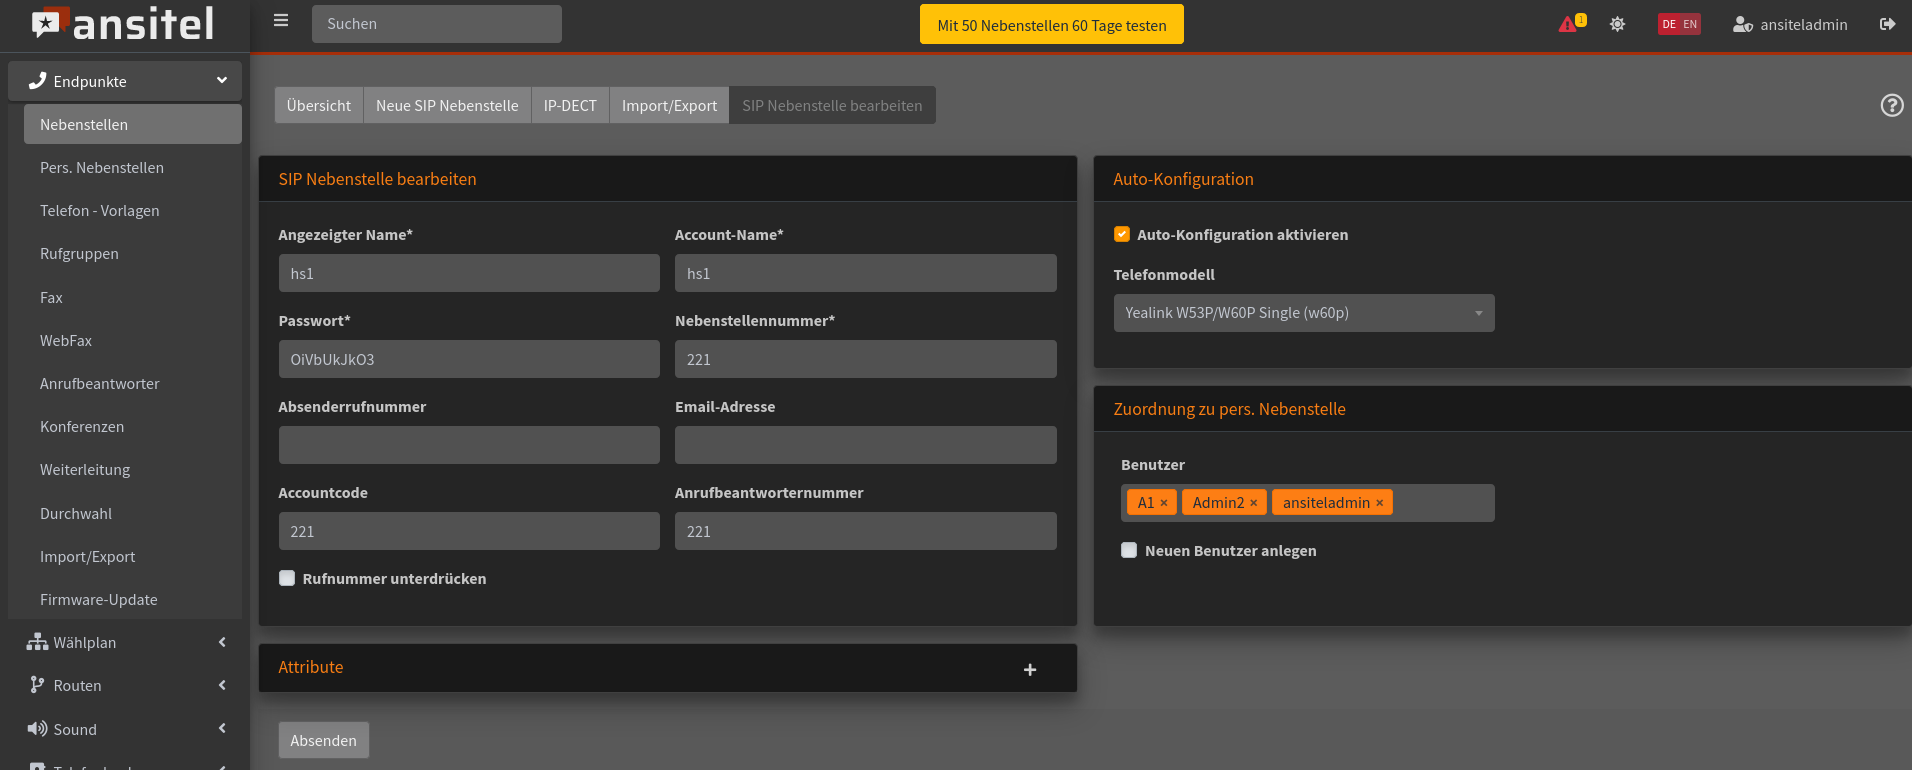The height and width of the screenshot is (770, 1912).
Task: Remove Admin2 user tag
Action: (x=1254, y=503)
